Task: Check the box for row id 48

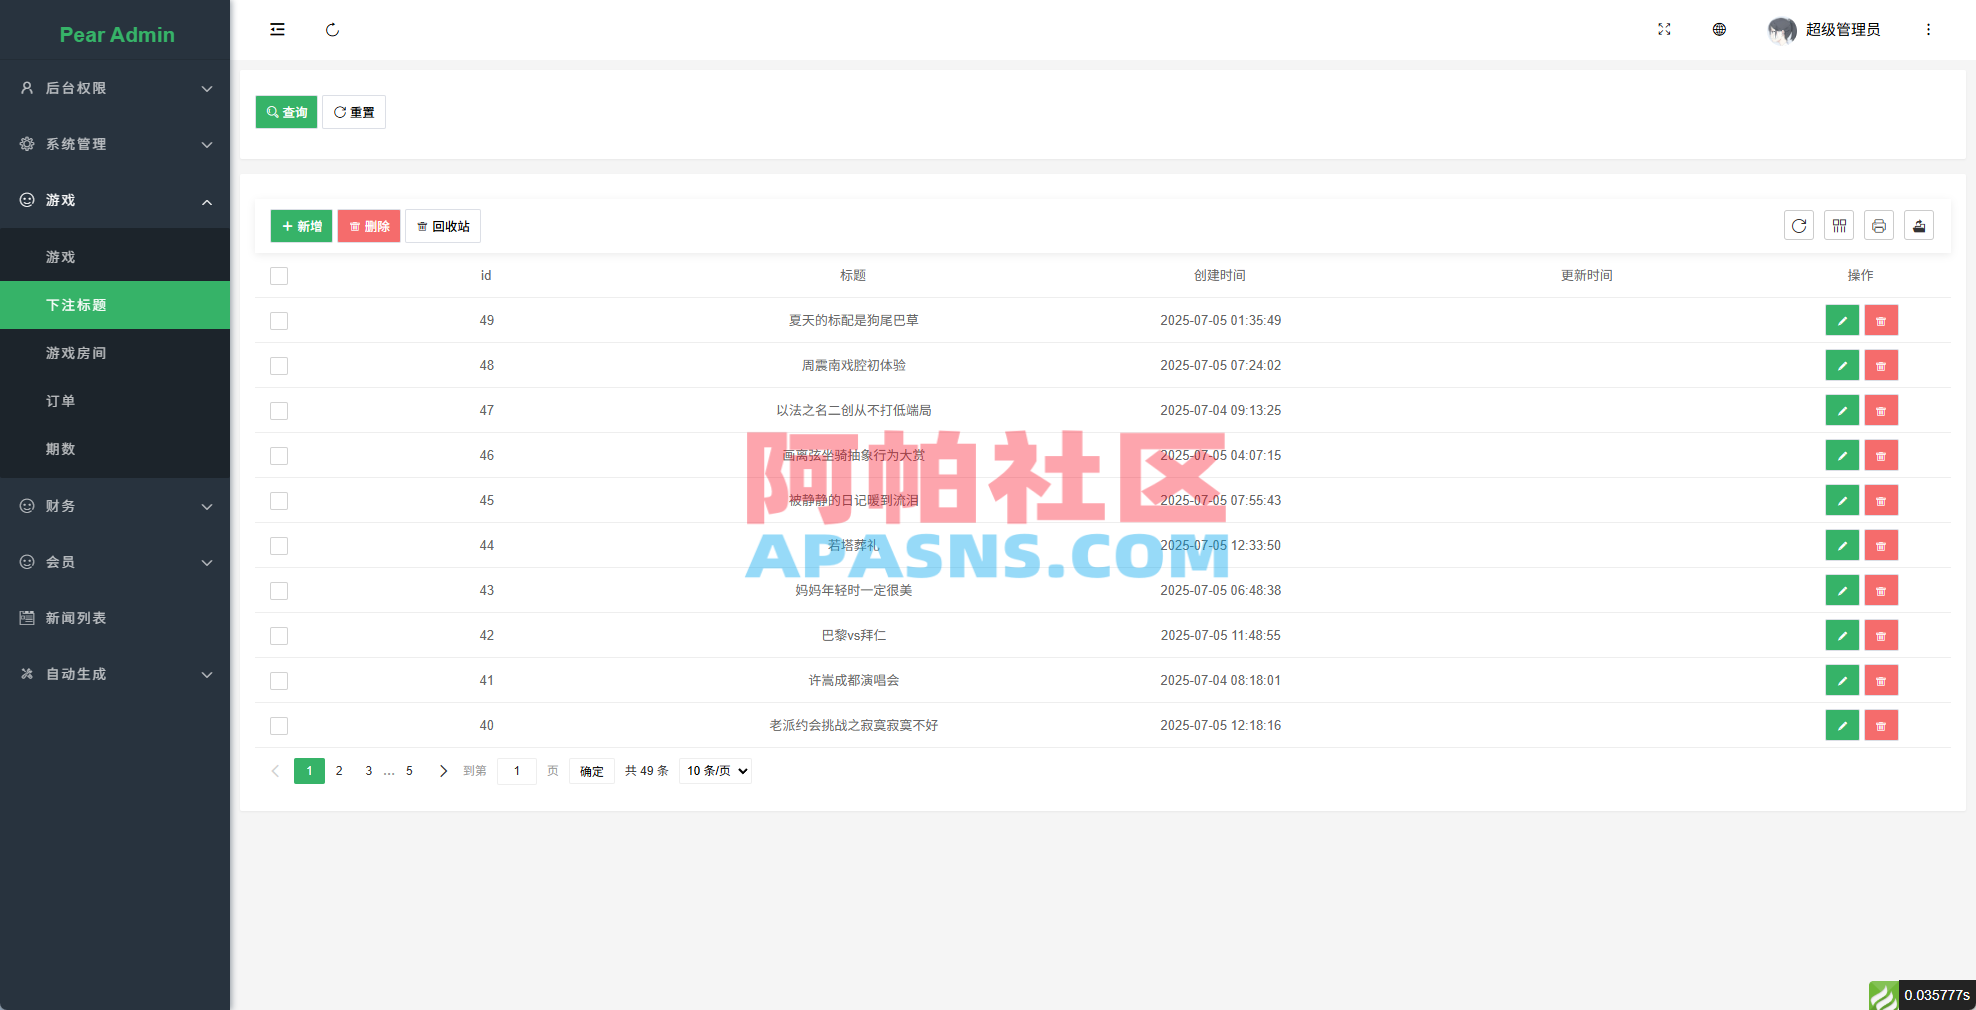Action: click(279, 366)
